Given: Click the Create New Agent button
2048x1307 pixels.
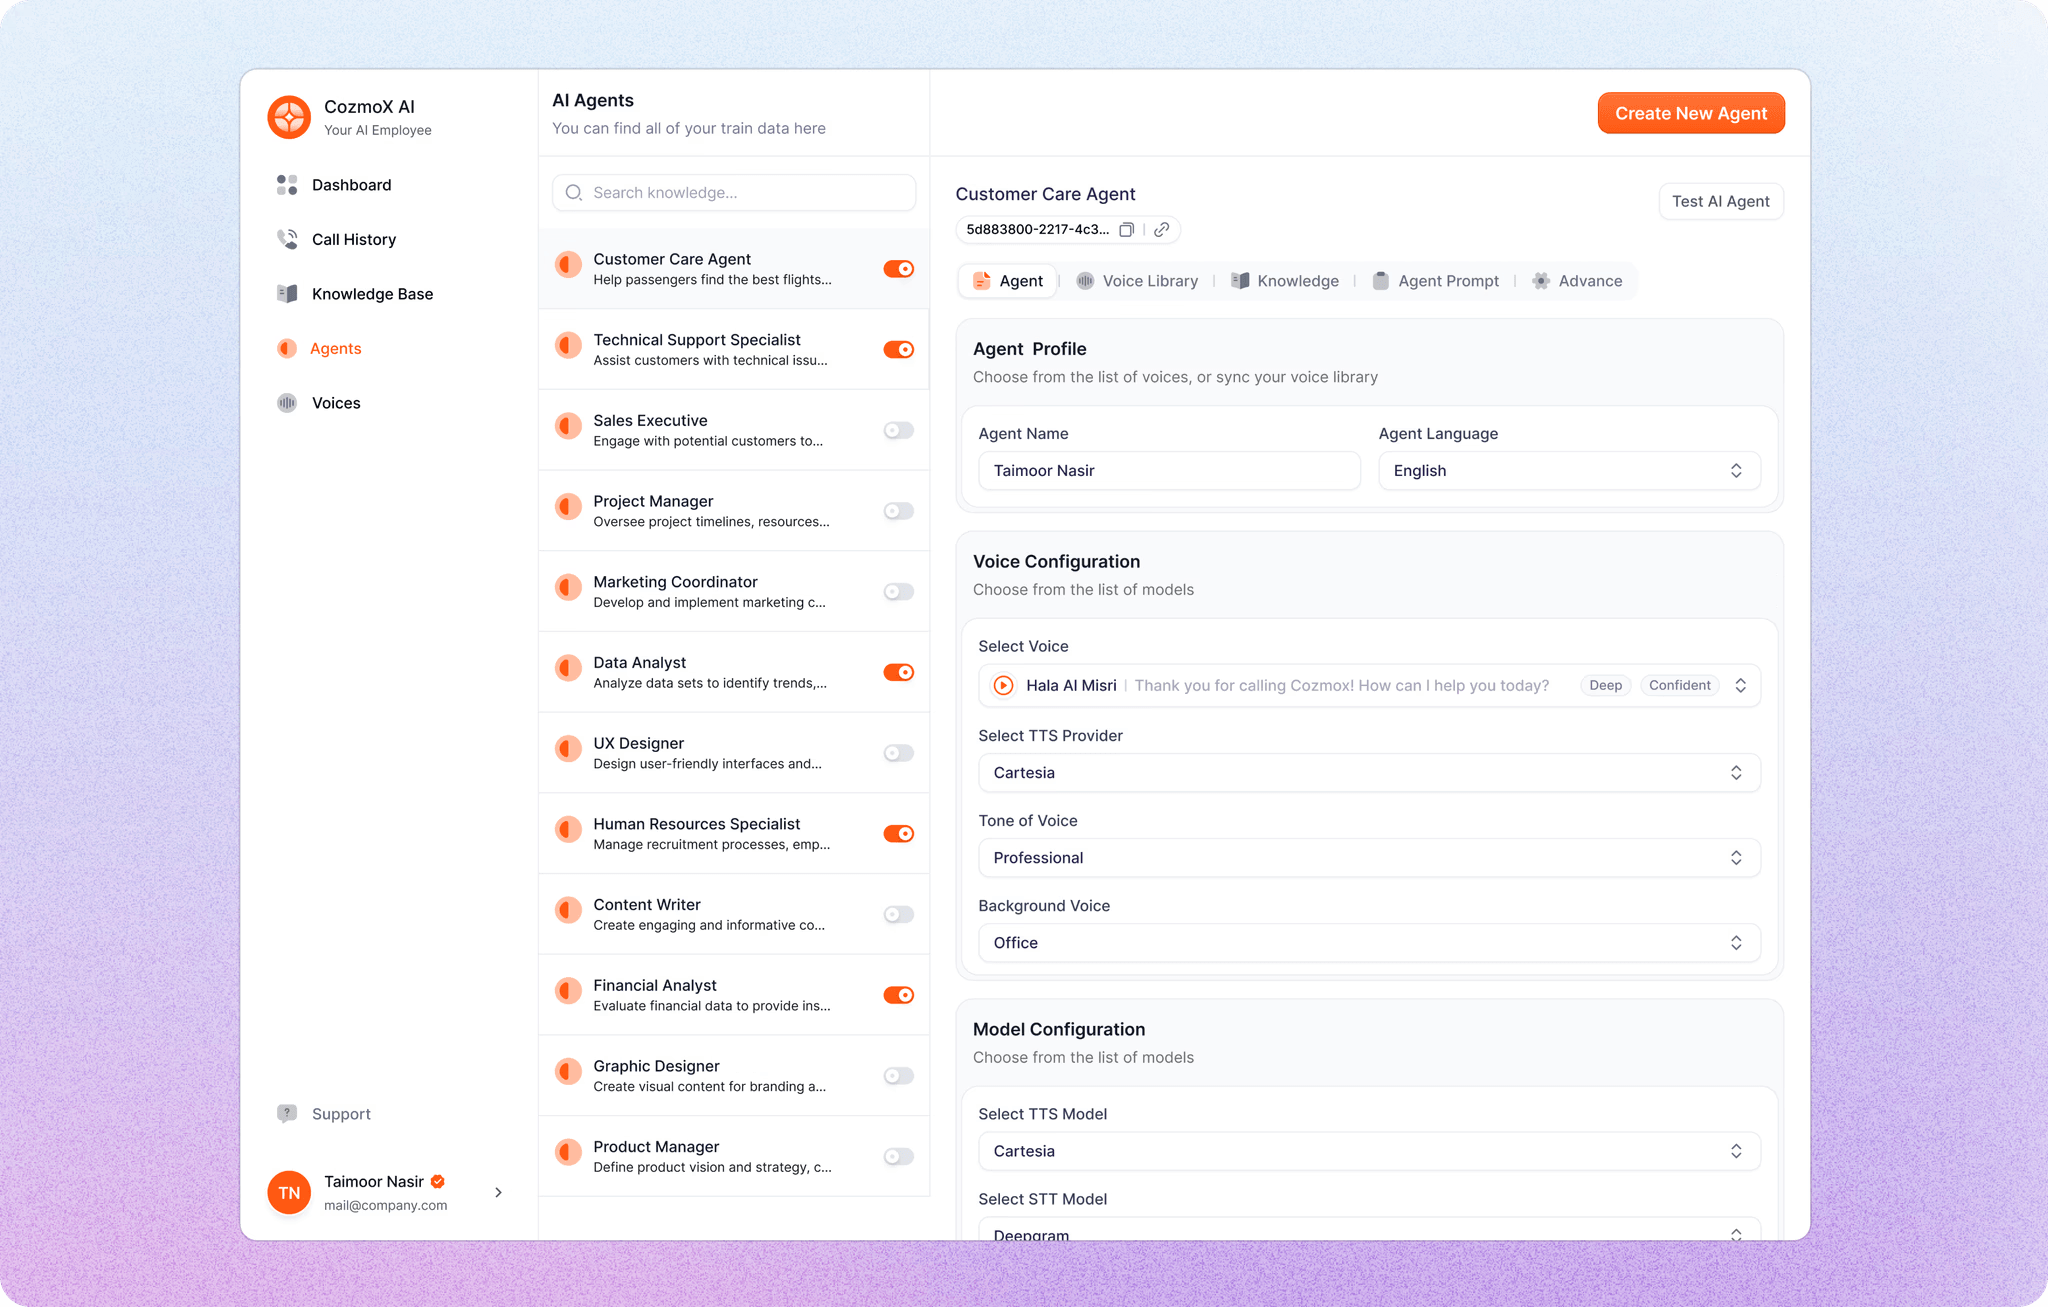Looking at the screenshot, I should click(1690, 113).
